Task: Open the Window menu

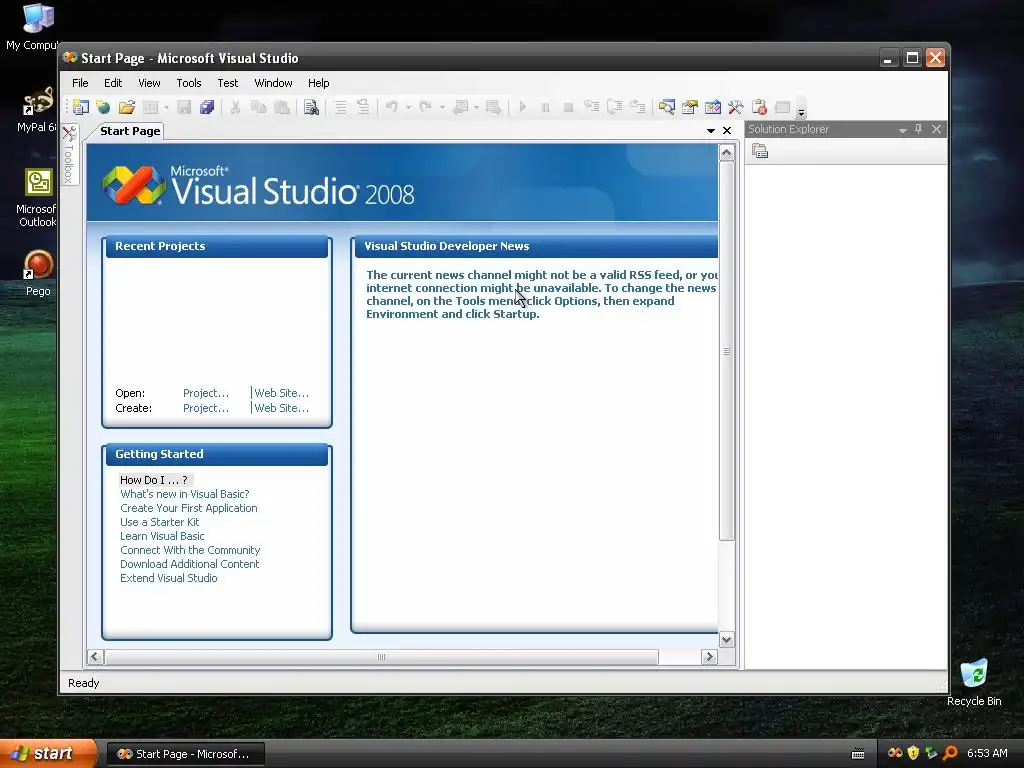Action: point(273,83)
